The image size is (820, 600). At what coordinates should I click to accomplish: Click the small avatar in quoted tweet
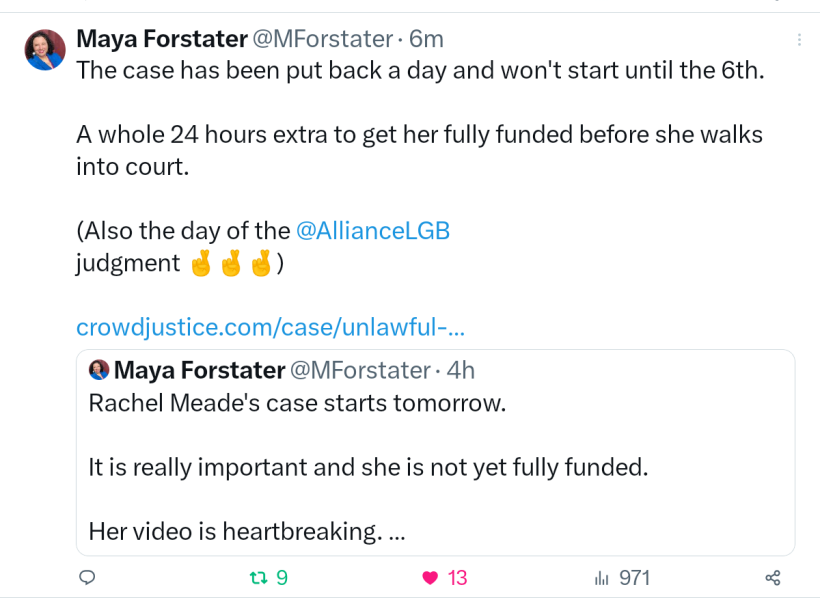tap(99, 370)
